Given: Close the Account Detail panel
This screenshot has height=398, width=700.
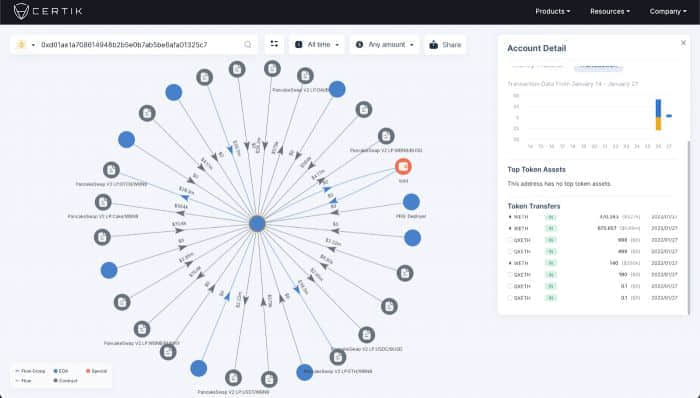Looking at the screenshot, I should click(683, 43).
